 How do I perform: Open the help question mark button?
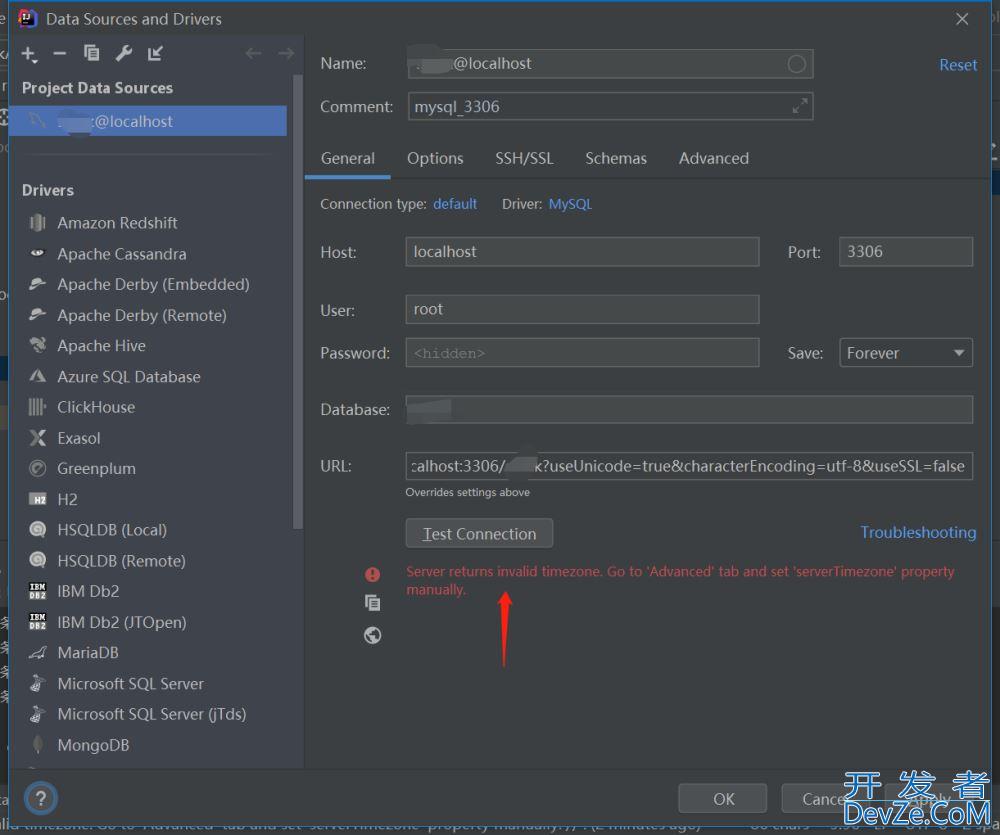coord(41,798)
